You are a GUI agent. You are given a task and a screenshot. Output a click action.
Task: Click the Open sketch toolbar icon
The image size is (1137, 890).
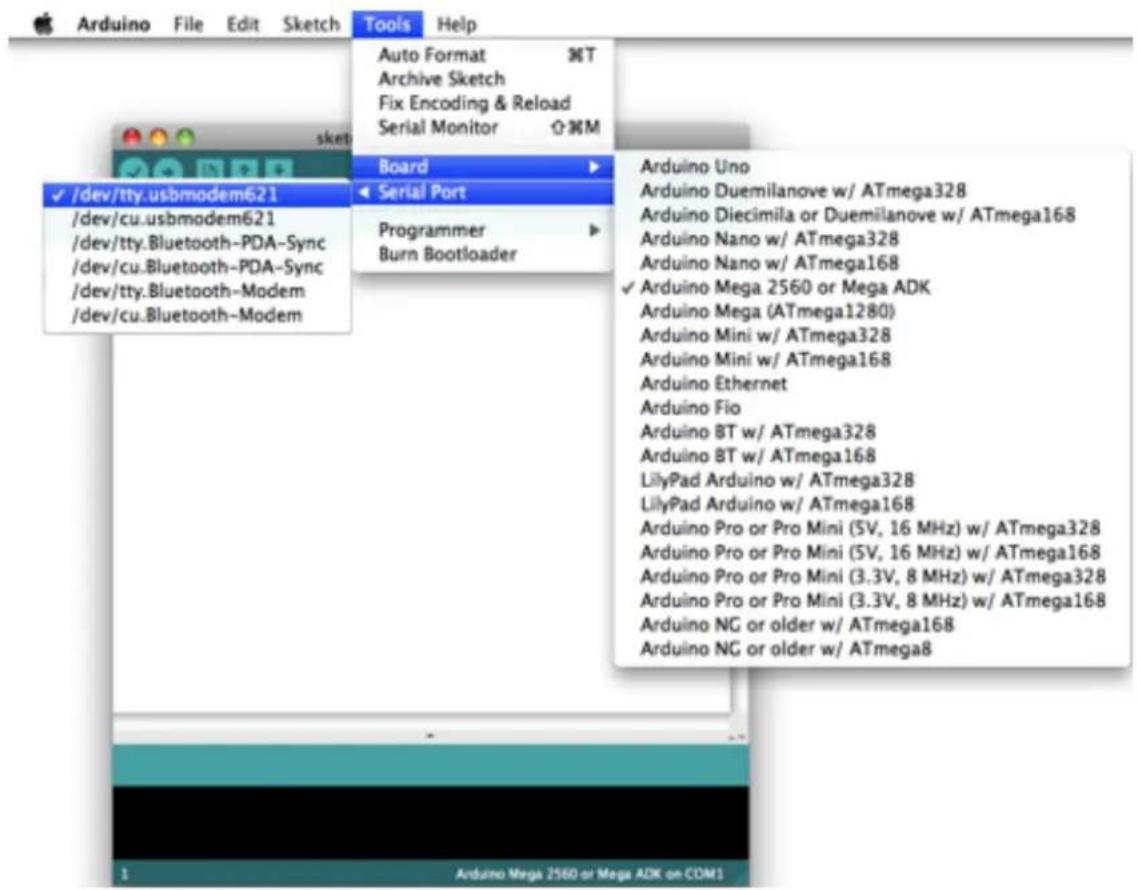click(244, 170)
